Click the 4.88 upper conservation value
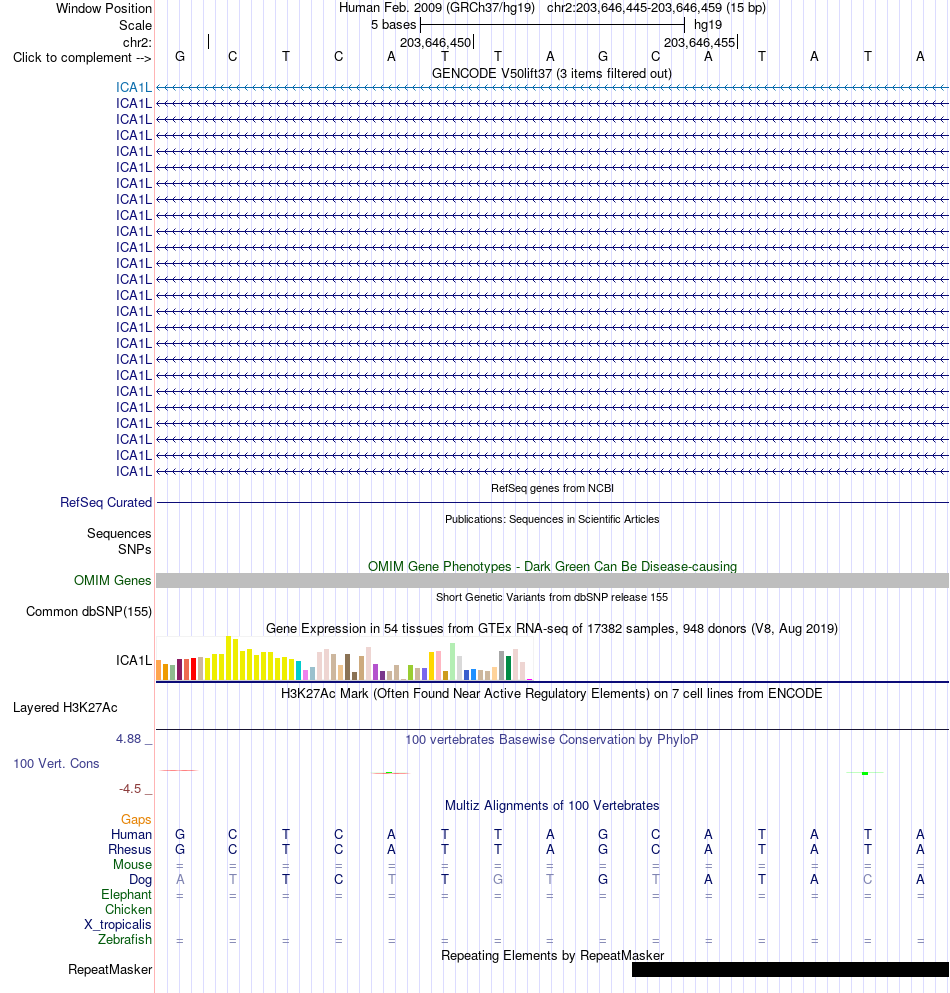Screen dimensions: 950x993 click(x=129, y=739)
